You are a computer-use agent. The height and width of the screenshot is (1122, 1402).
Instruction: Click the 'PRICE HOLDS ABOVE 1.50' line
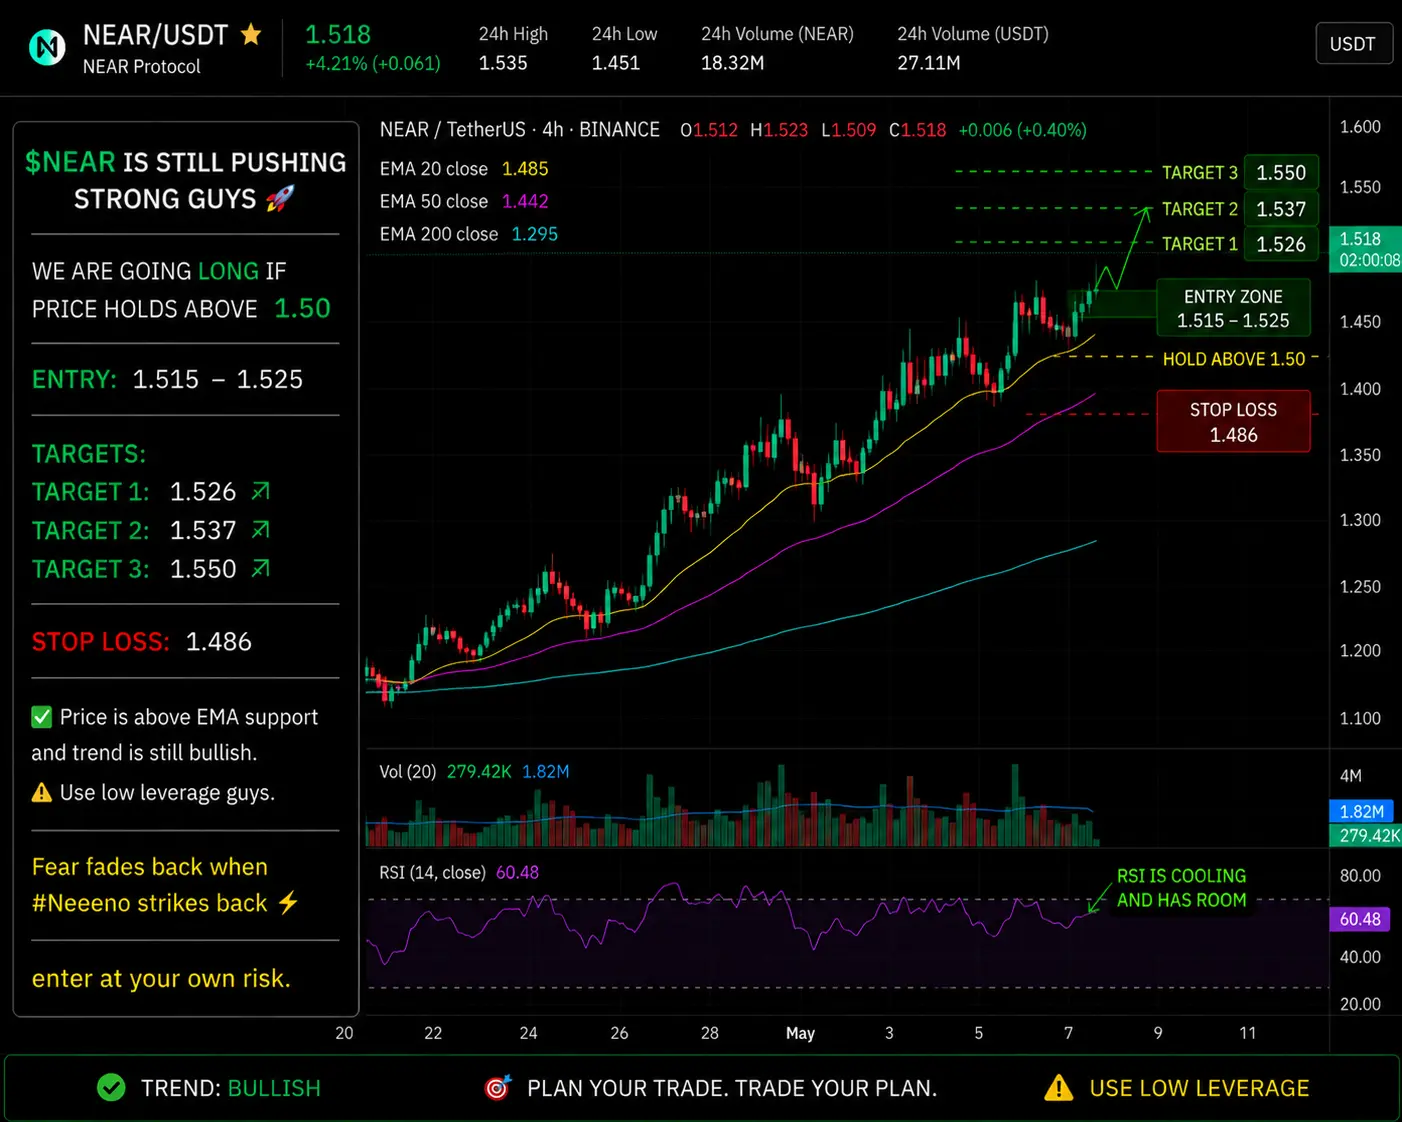tap(181, 309)
